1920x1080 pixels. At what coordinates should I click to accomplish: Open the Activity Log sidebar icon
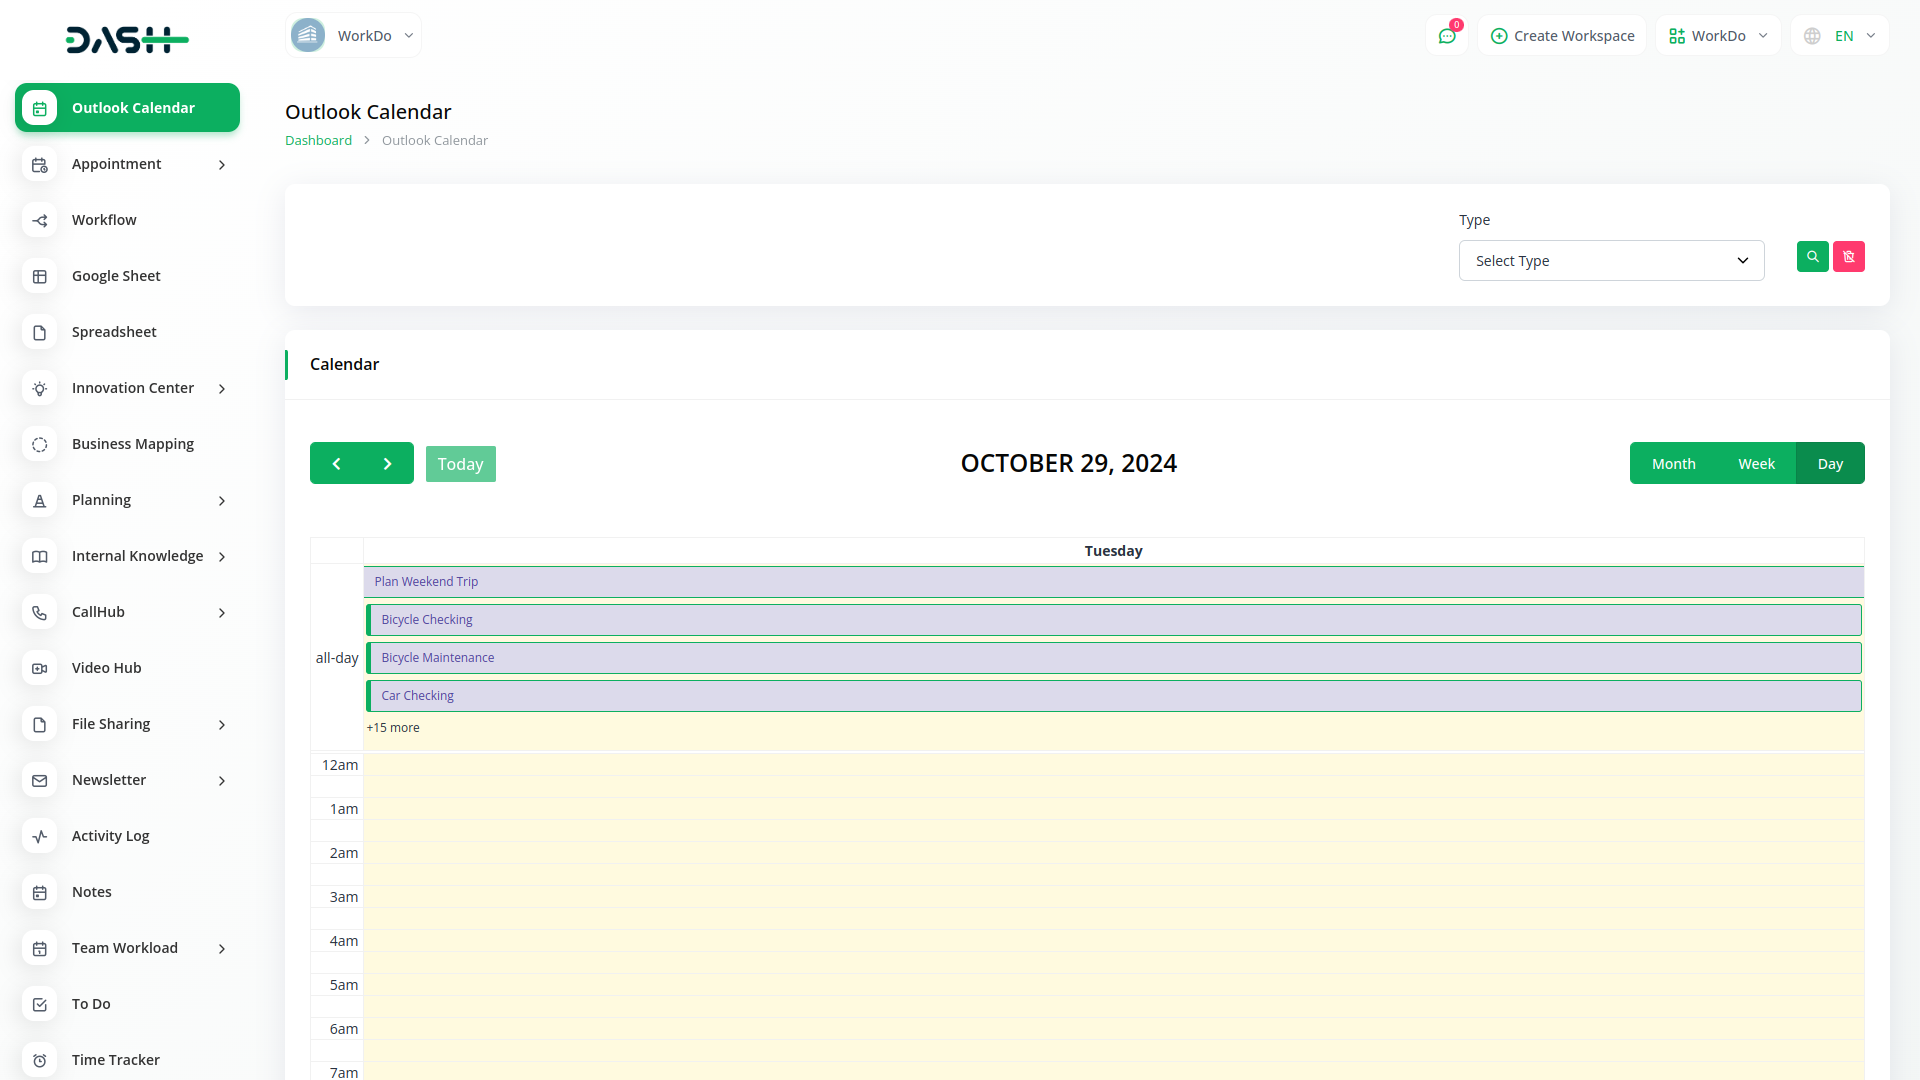point(40,836)
